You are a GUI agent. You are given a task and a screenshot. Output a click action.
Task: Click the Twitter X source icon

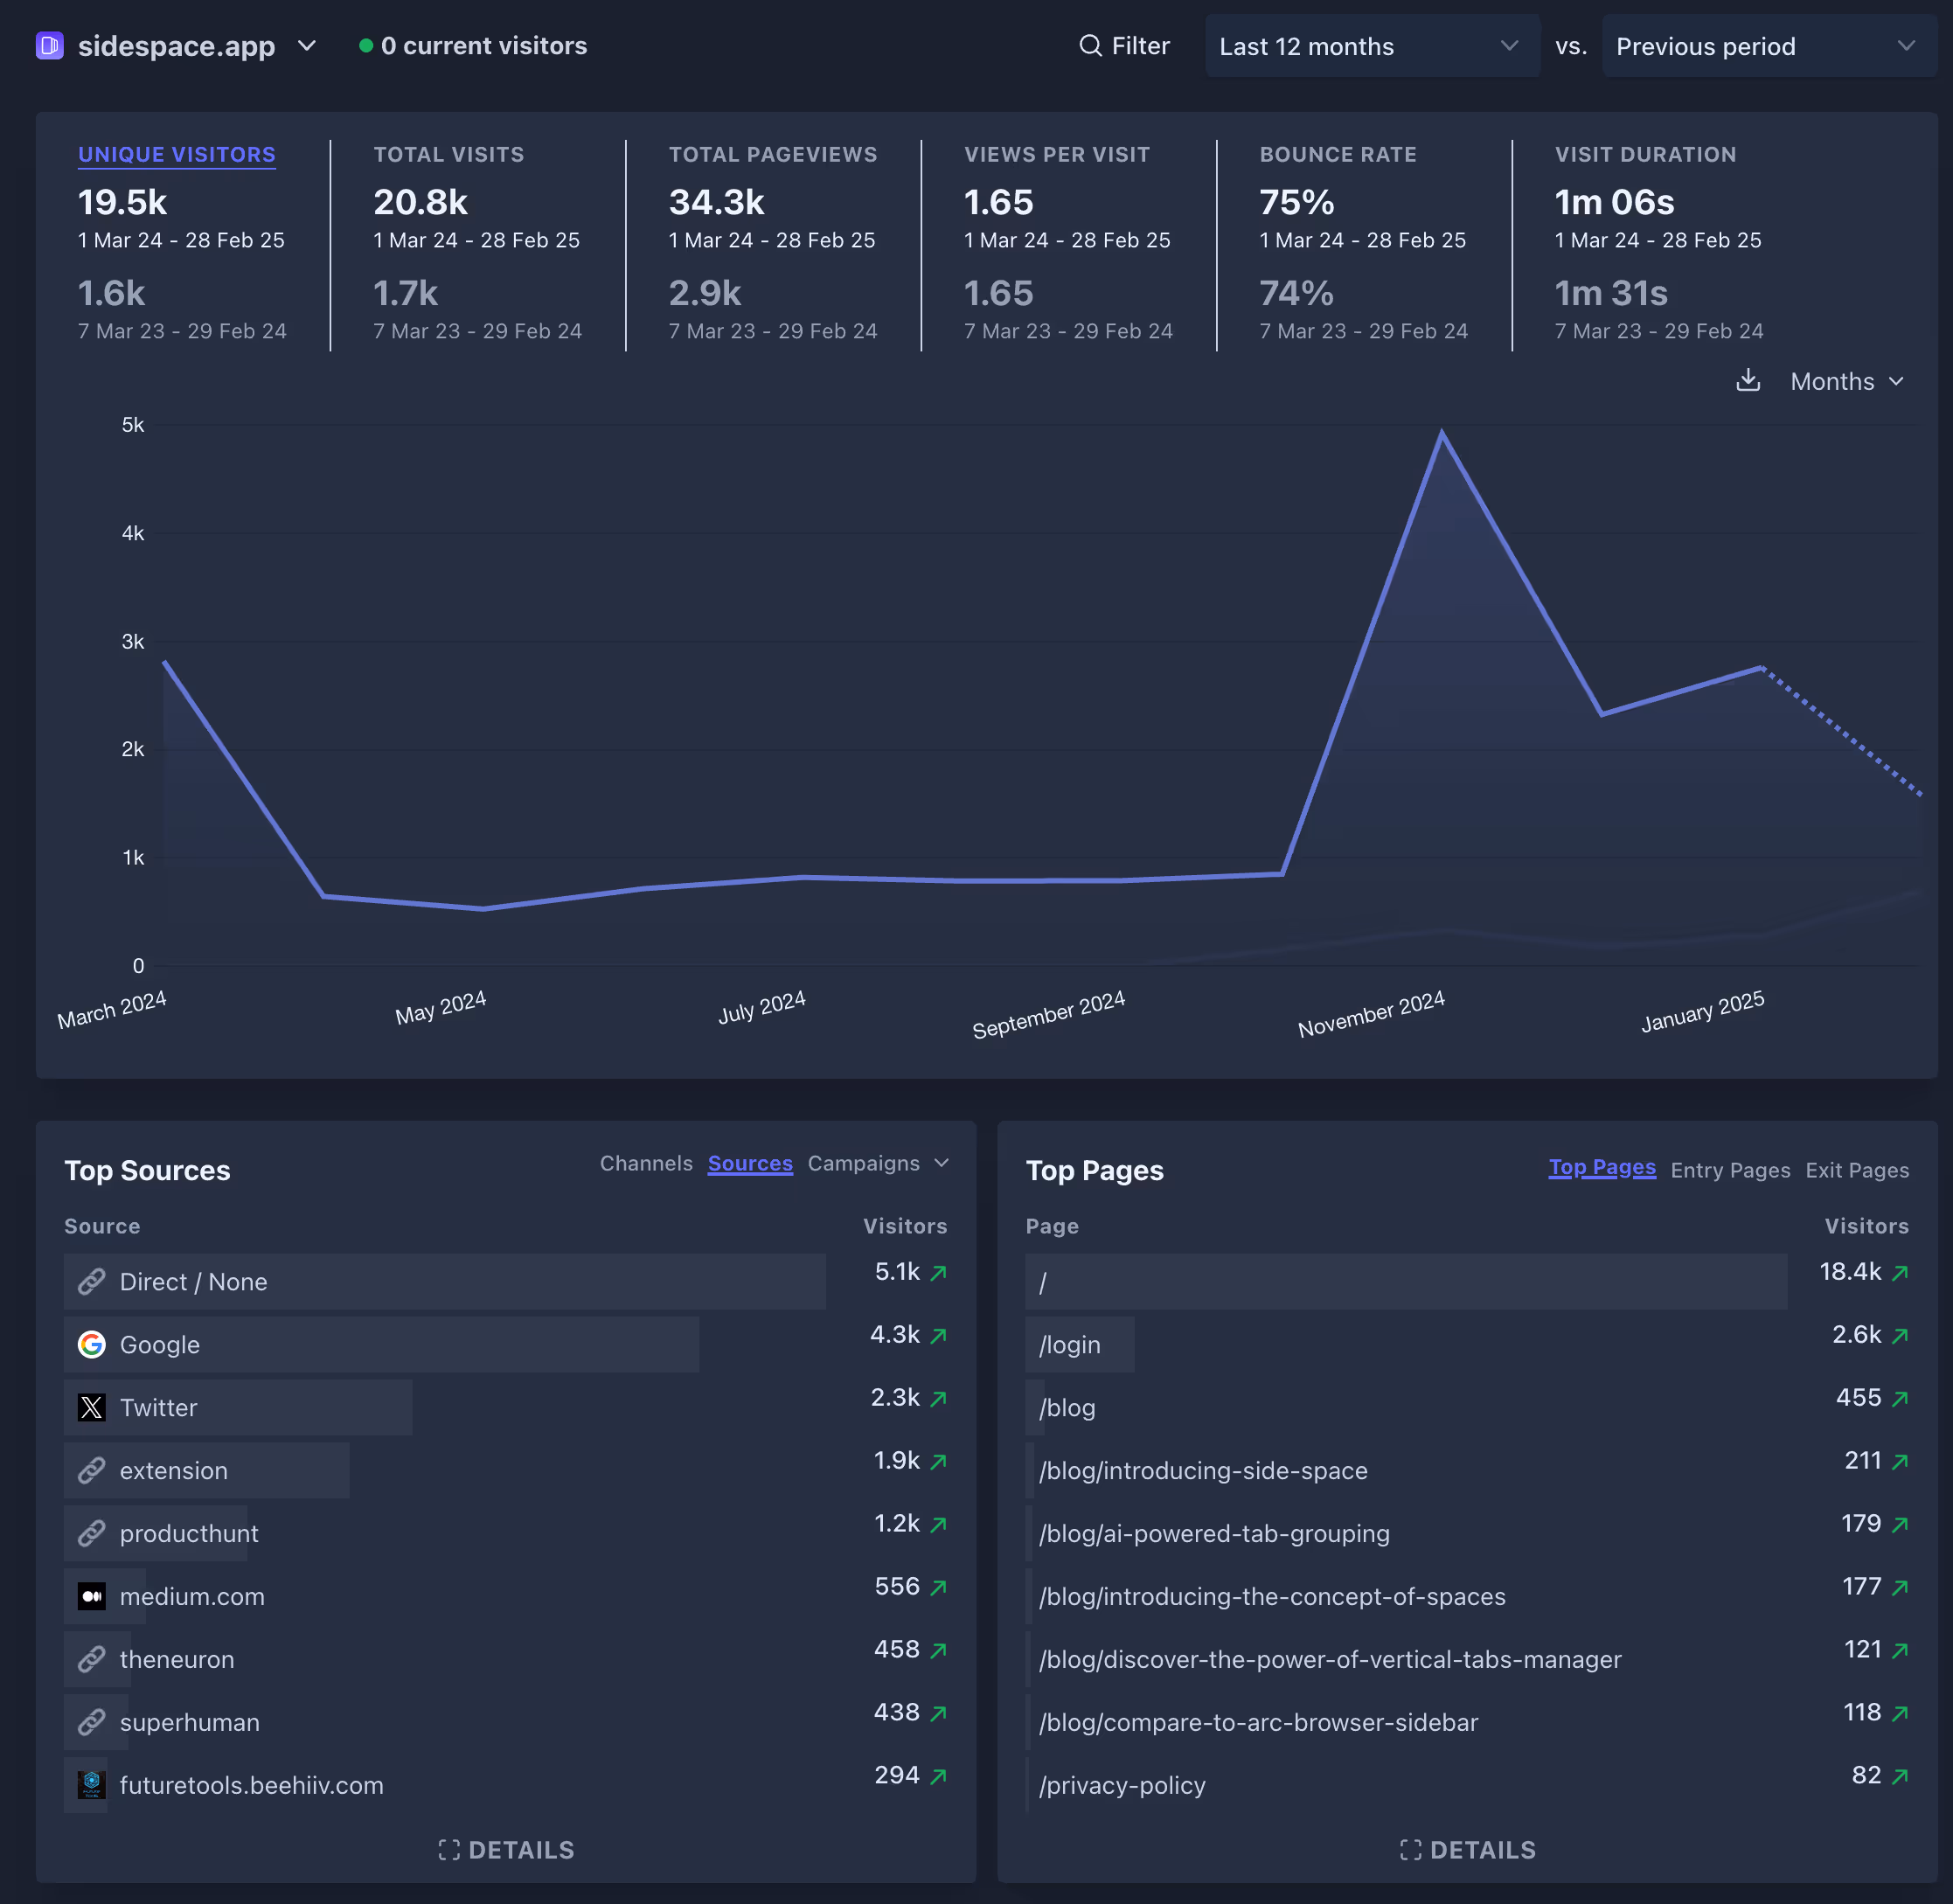92,1408
